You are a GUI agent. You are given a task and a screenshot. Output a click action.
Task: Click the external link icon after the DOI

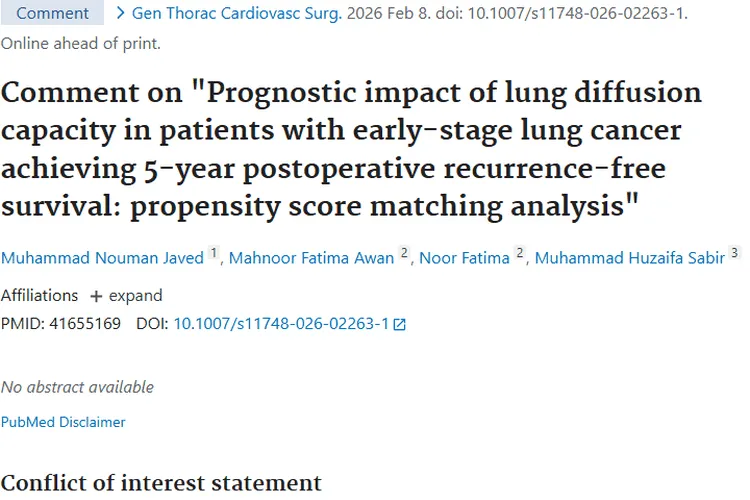point(400,324)
